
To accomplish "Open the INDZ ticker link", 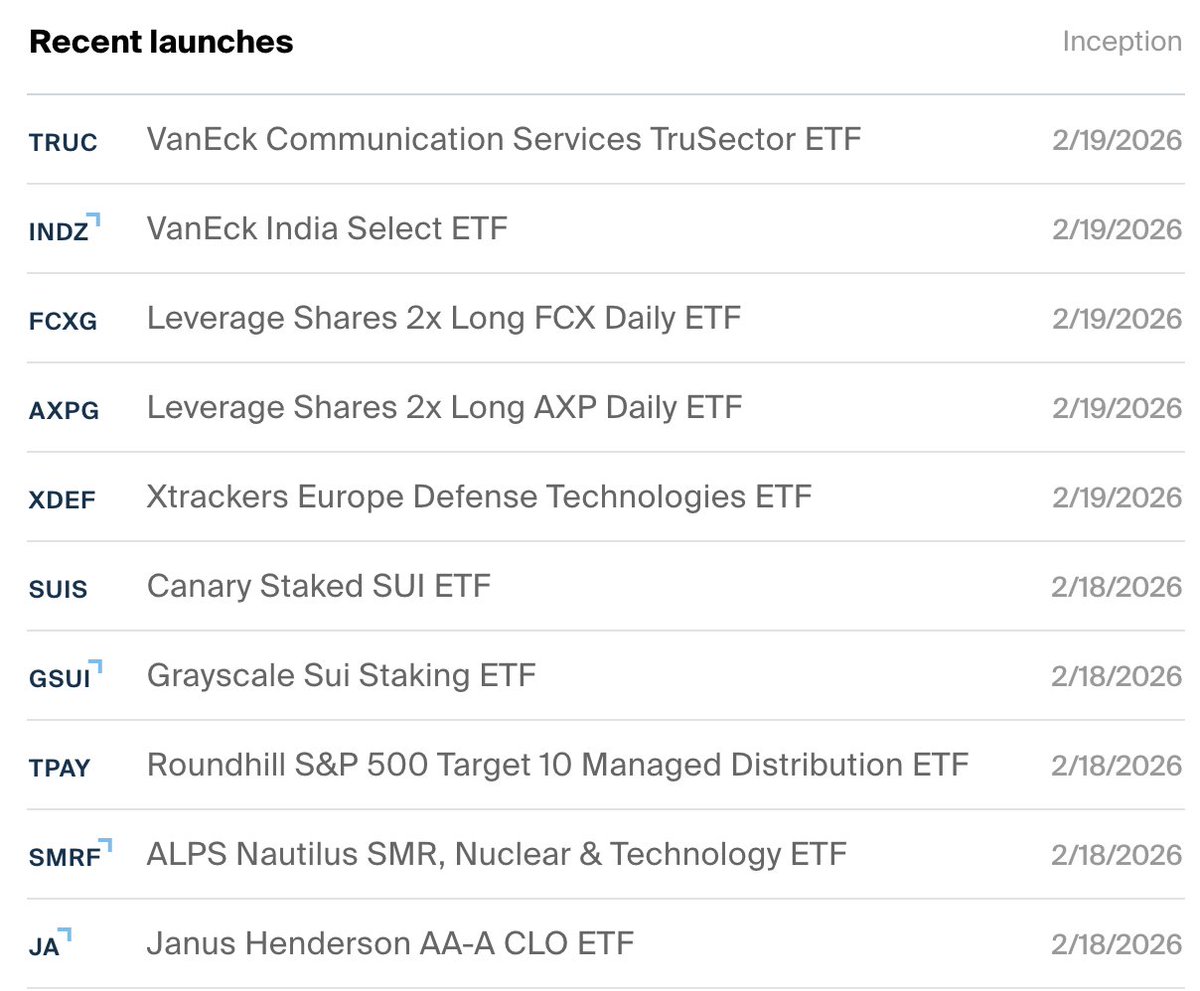I will [59, 232].
